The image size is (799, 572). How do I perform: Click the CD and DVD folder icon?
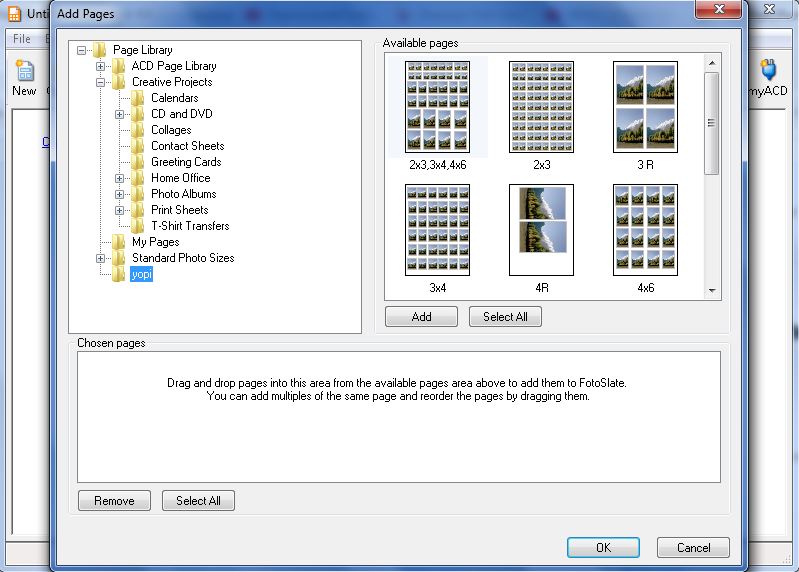tap(137, 114)
